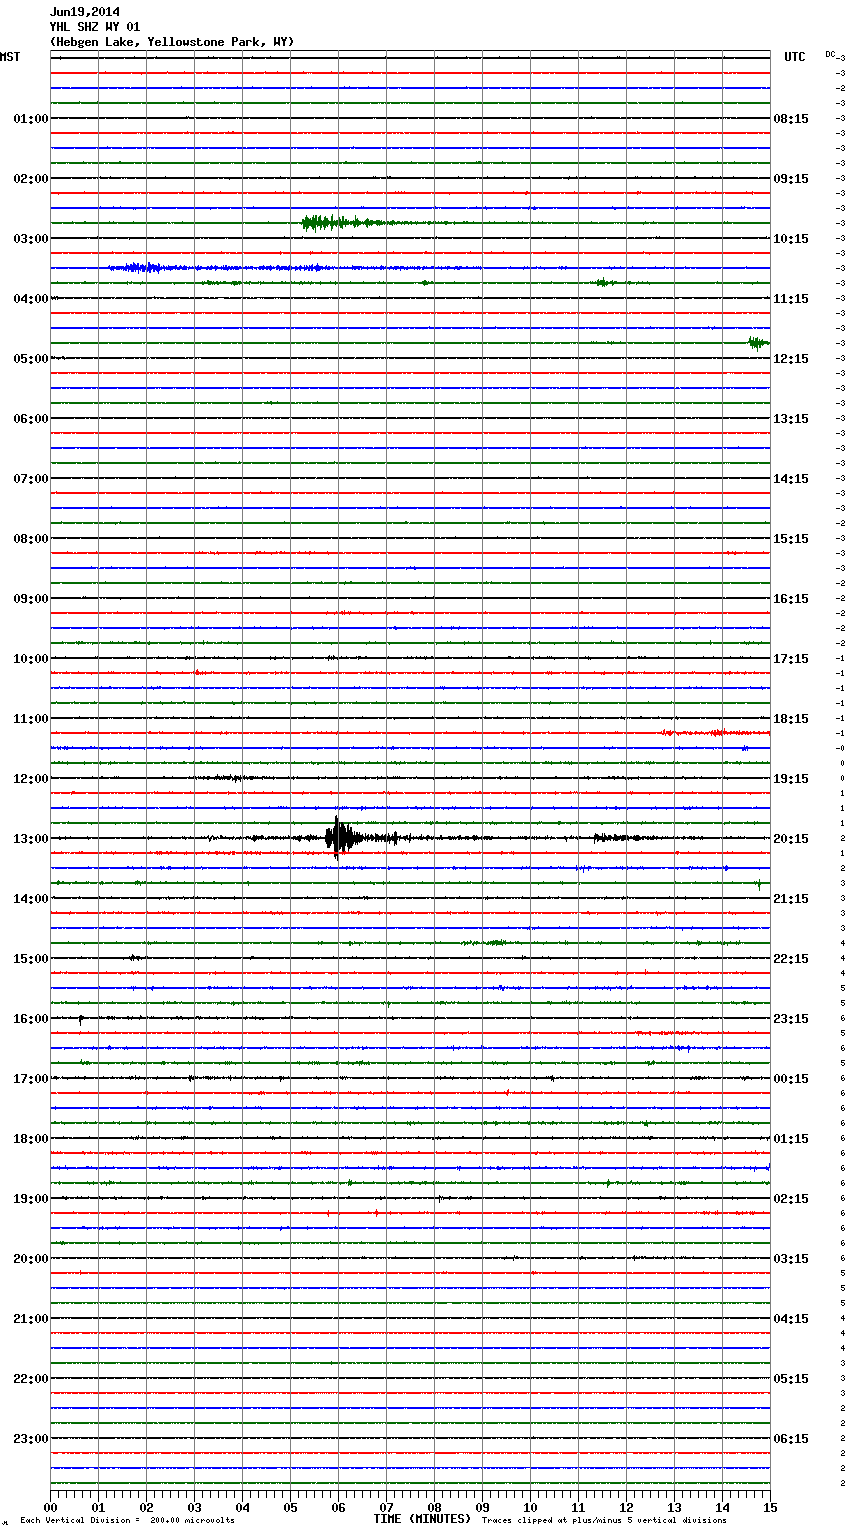Image resolution: width=850 pixels, height=1534 pixels.
Task: Click the UTC timezone header
Action: [795, 57]
